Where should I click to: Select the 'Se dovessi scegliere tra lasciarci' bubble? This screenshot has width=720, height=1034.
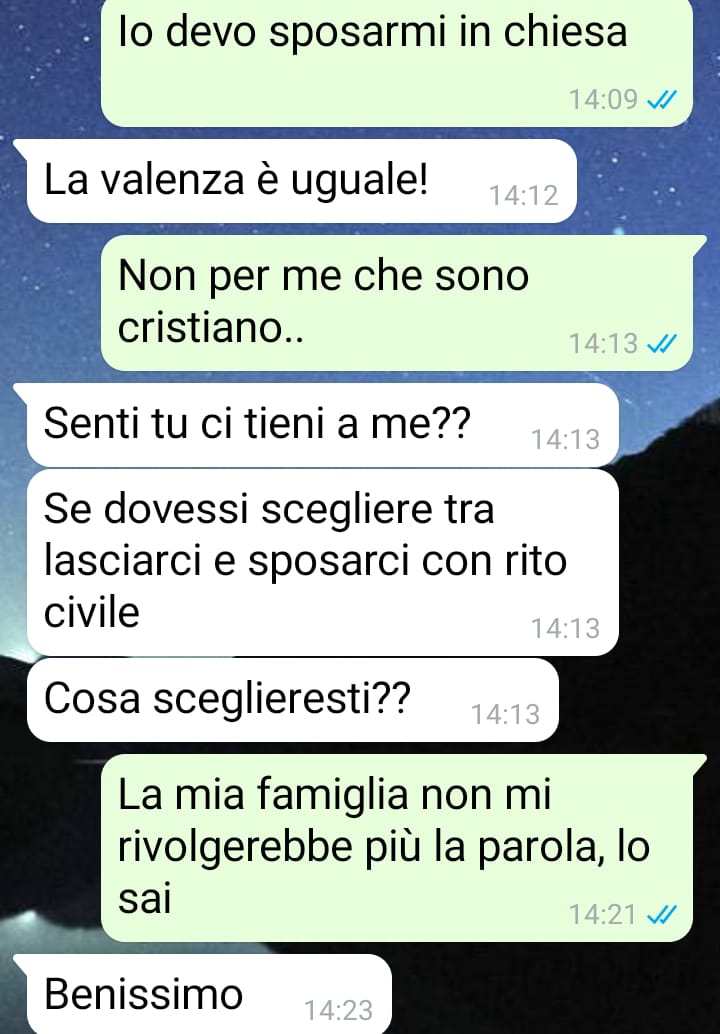pyautogui.click(x=322, y=563)
